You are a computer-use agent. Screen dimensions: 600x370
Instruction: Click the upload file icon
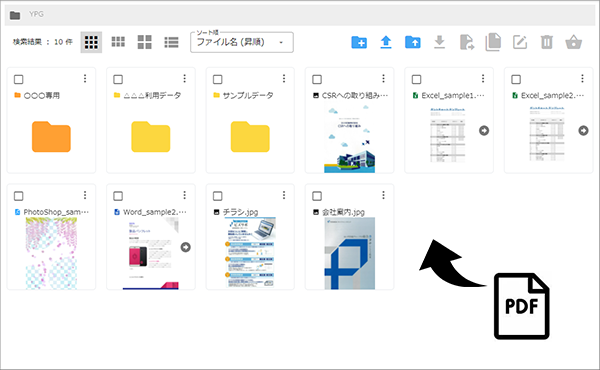(386, 42)
